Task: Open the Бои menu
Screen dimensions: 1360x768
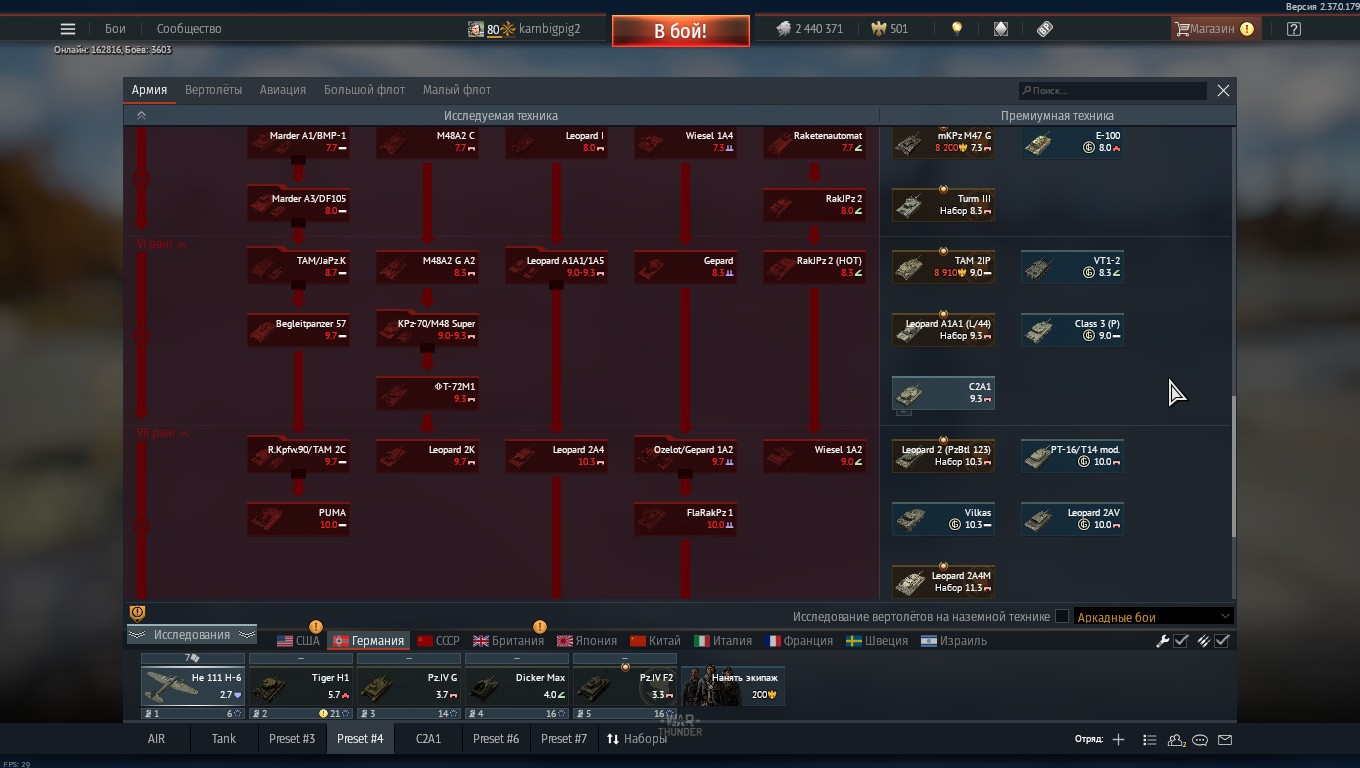Action: [x=116, y=29]
